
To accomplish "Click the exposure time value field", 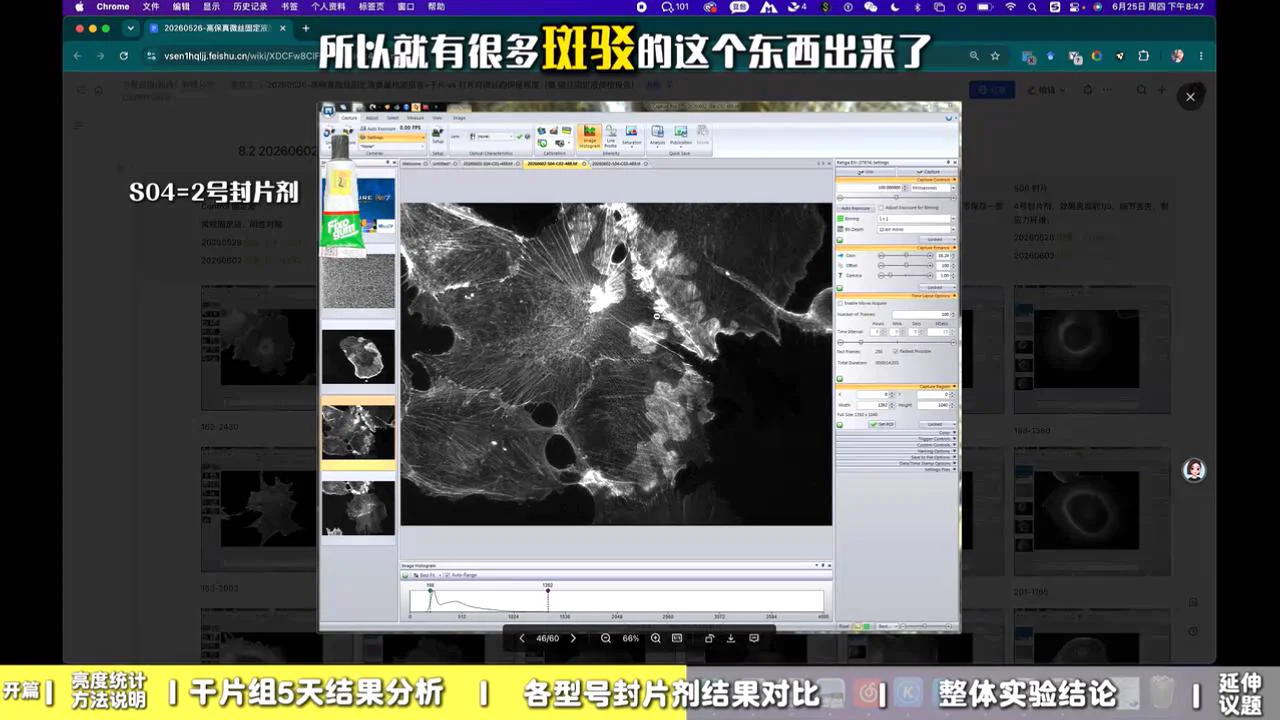I will coord(870,187).
